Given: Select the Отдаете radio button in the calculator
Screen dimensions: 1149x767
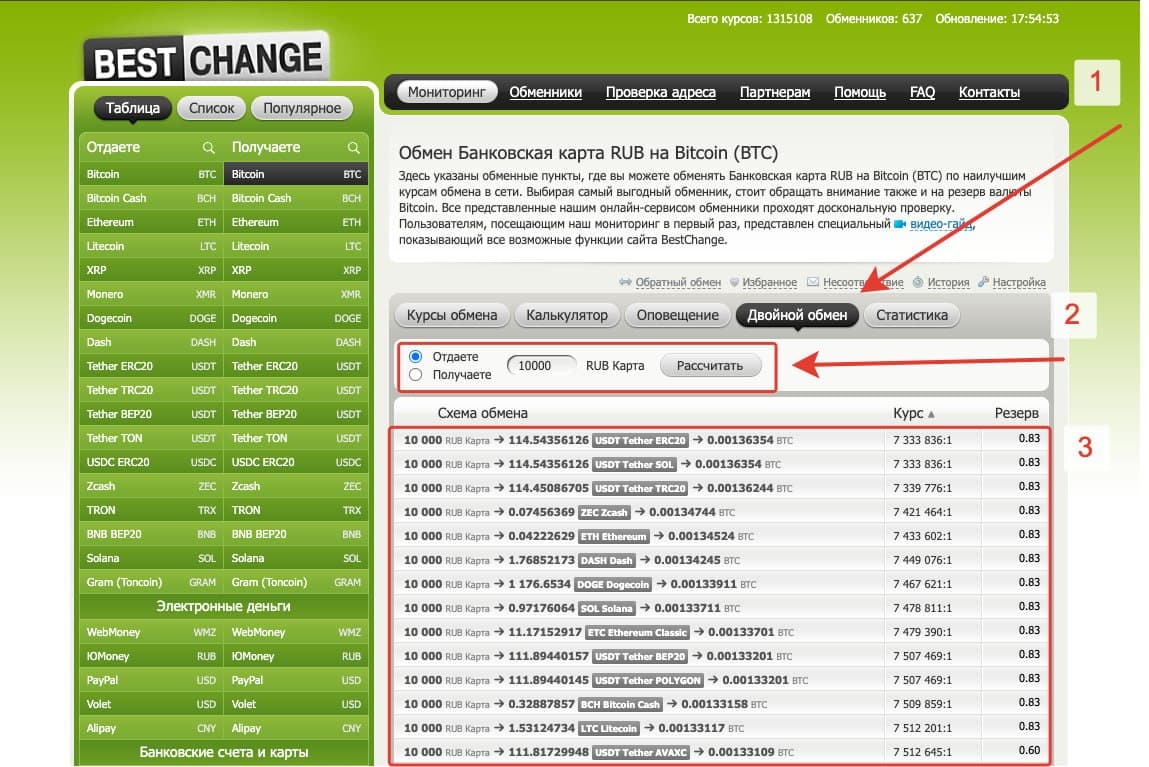Looking at the screenshot, I should click(x=415, y=357).
